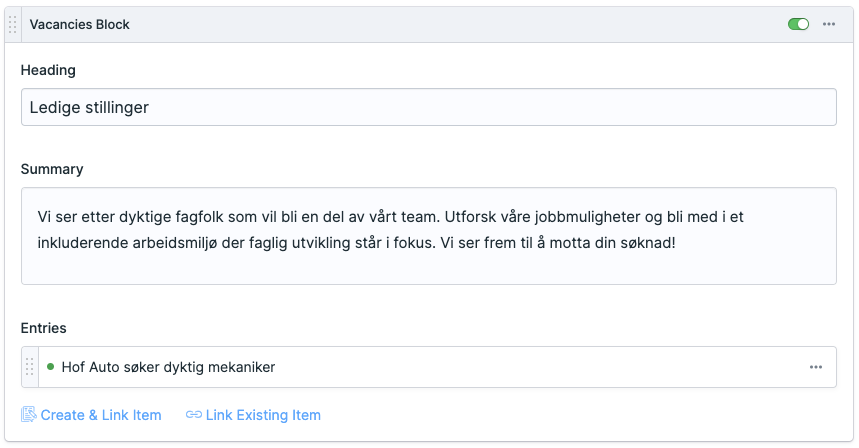This screenshot has width=859, height=448.
Task: Open the Hof Auto entry options menu
Action: click(x=816, y=367)
